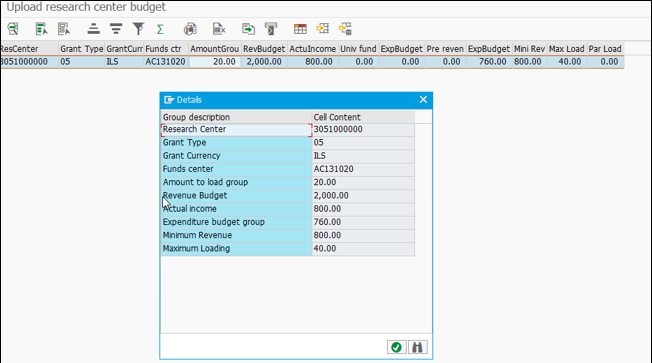Viewport: 652px width, 363px height.
Task: Select the Minimum Revenue row in Details
Action: [x=236, y=236]
